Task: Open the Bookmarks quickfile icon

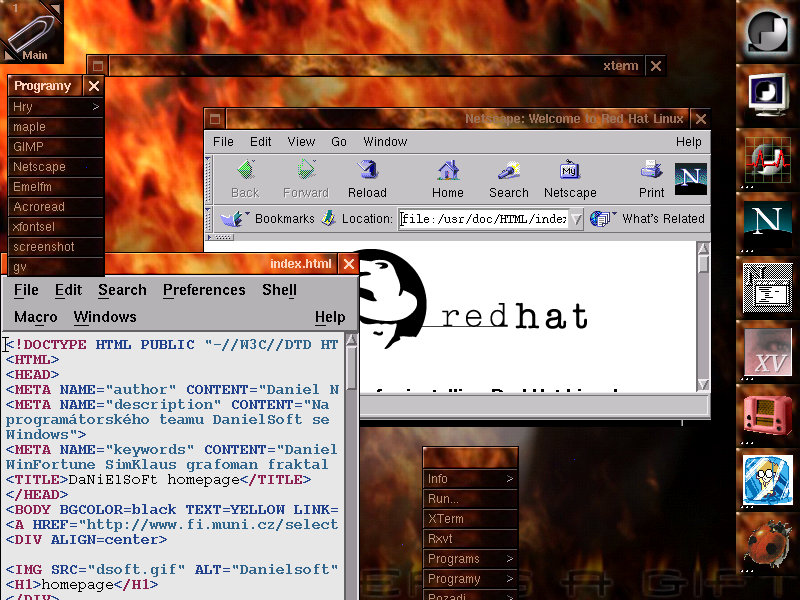Action: click(234, 219)
